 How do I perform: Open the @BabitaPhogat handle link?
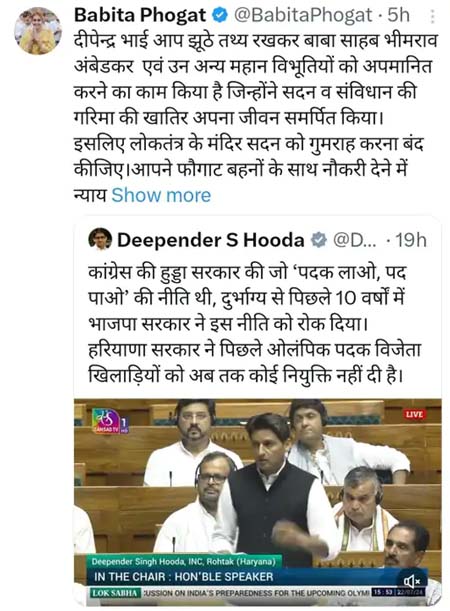pos(302,16)
